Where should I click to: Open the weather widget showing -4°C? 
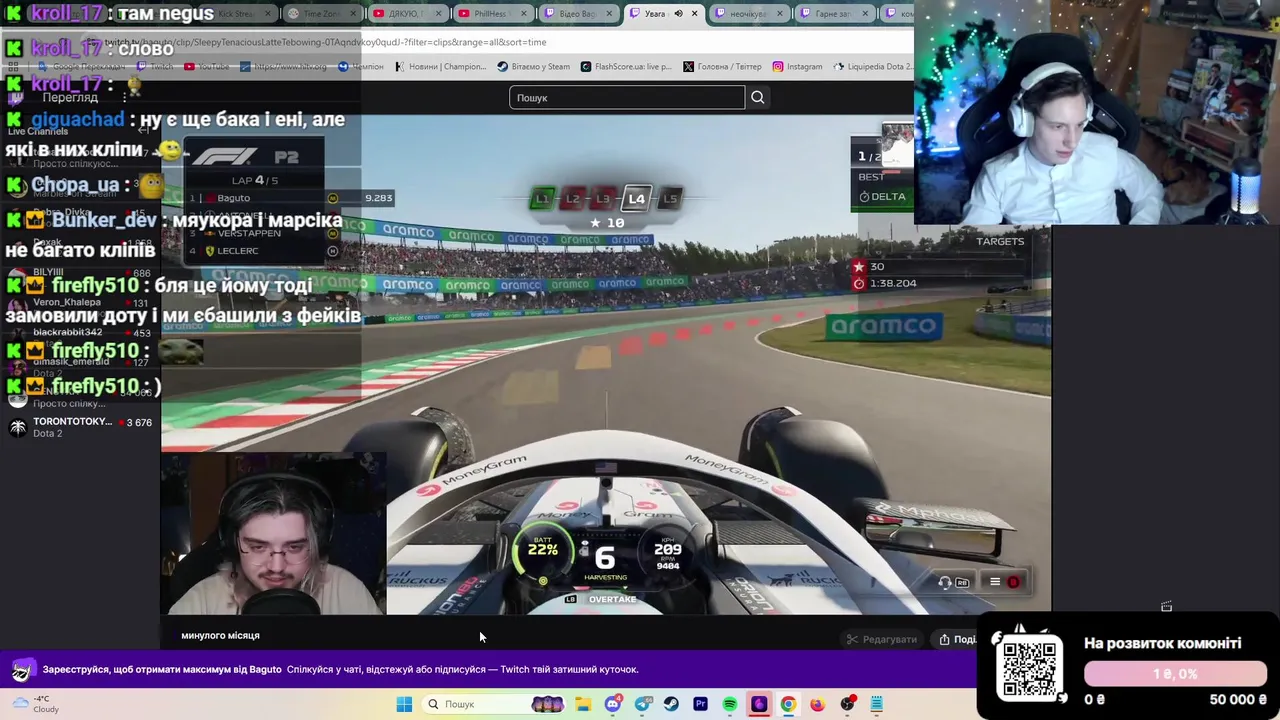[35, 704]
